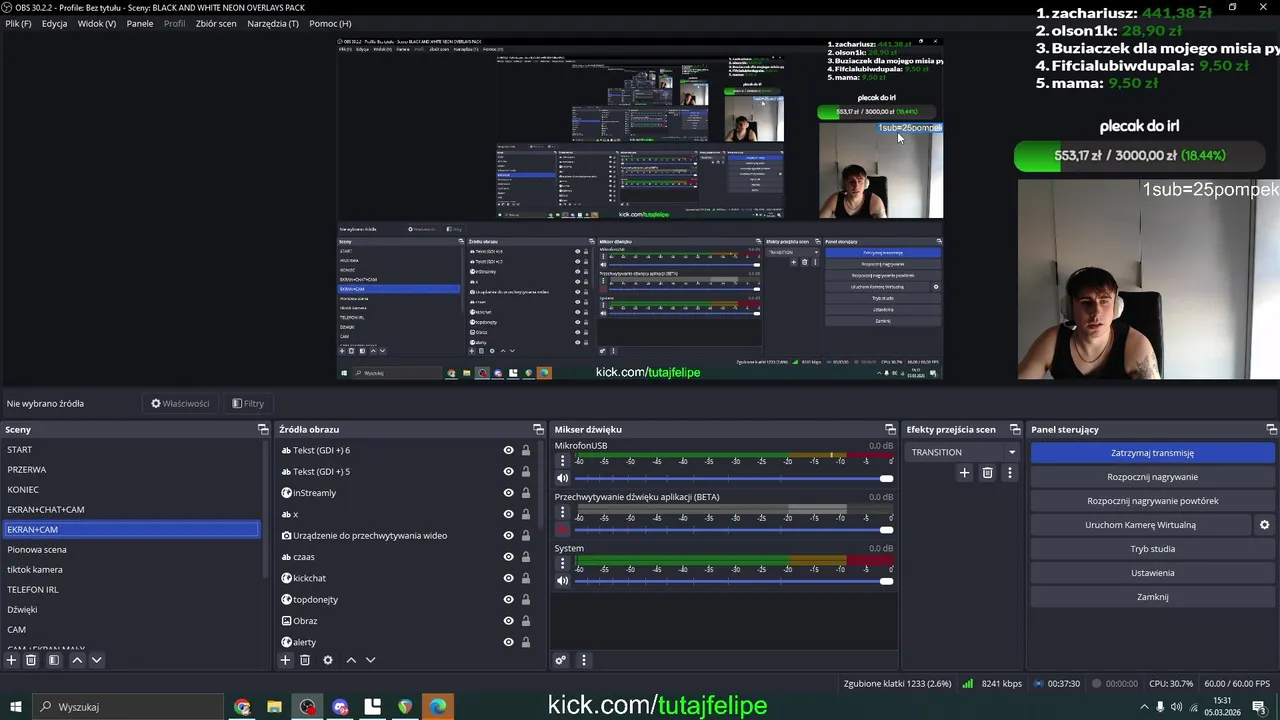Open virtual camera settings gear
This screenshot has width=1280, height=720.
coord(1264,525)
